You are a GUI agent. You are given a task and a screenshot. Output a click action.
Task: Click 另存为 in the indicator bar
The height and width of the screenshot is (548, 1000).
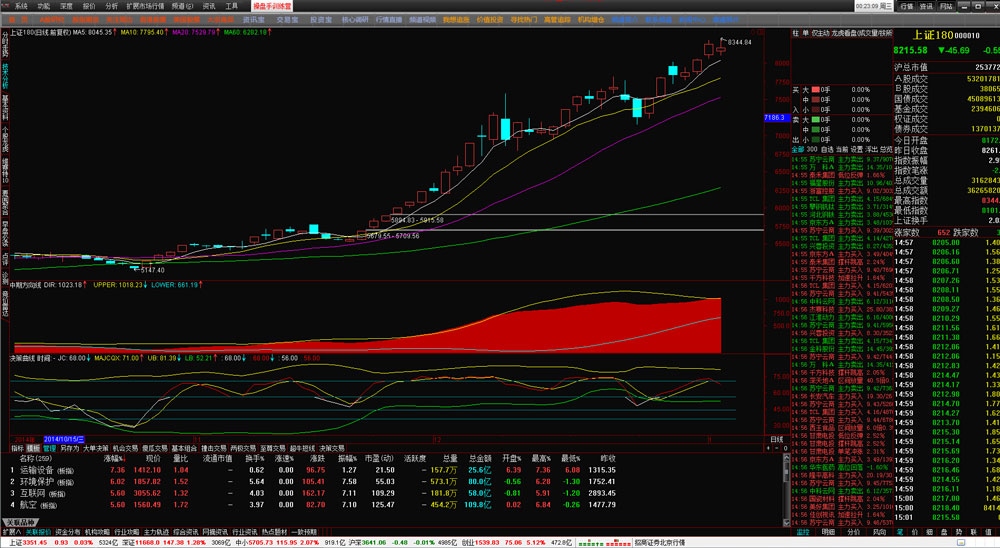(x=70, y=448)
